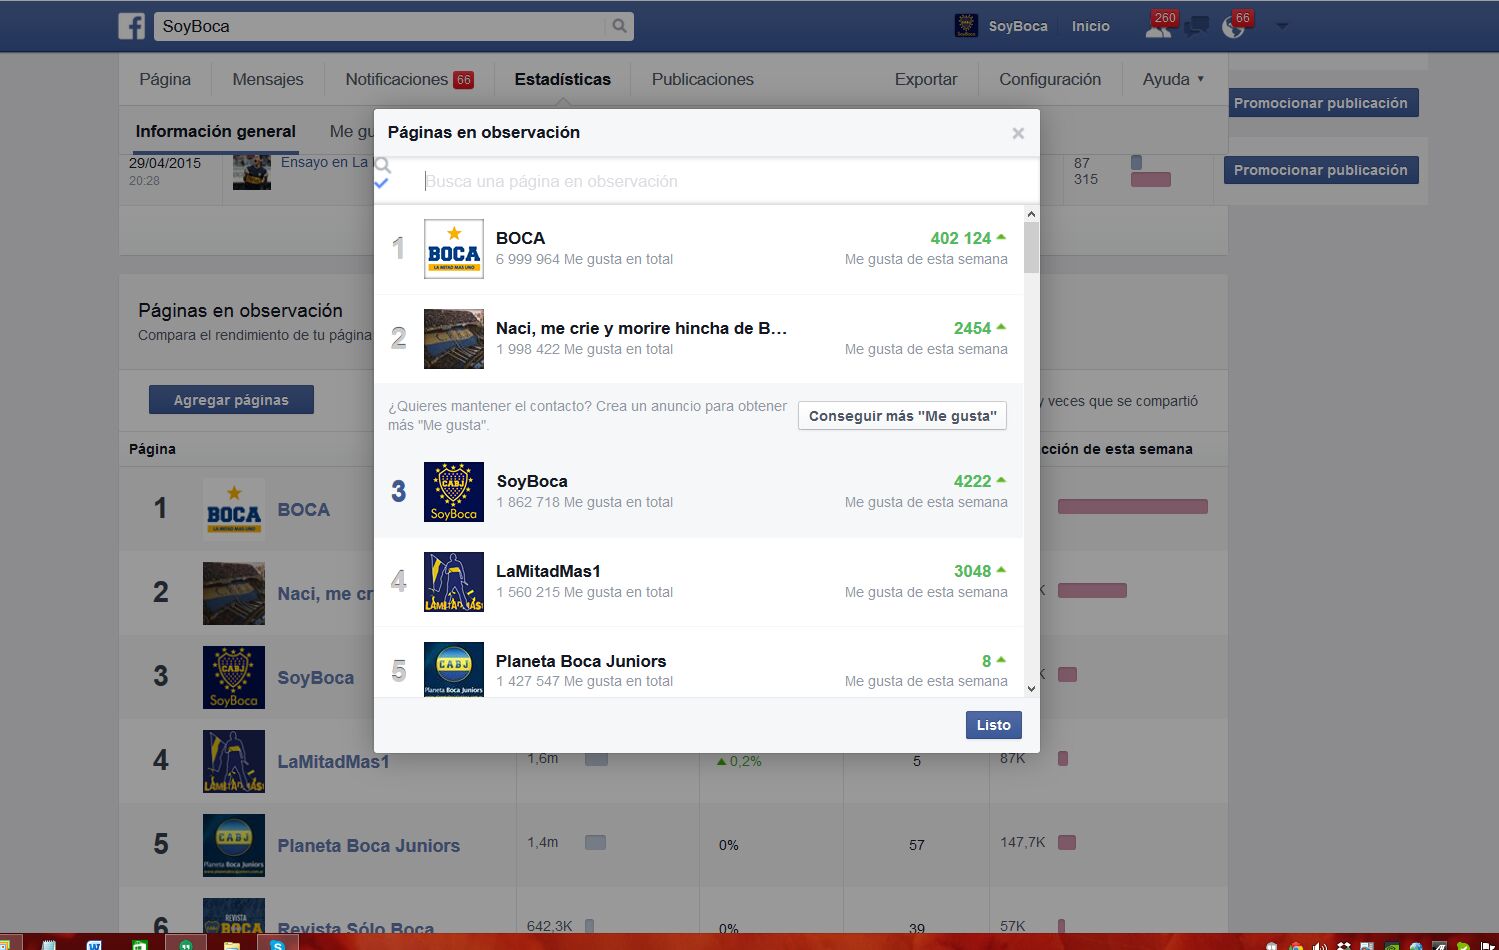The width and height of the screenshot is (1499, 950).
Task: Click the dialog scrollbar up arrow
Action: 1031,214
